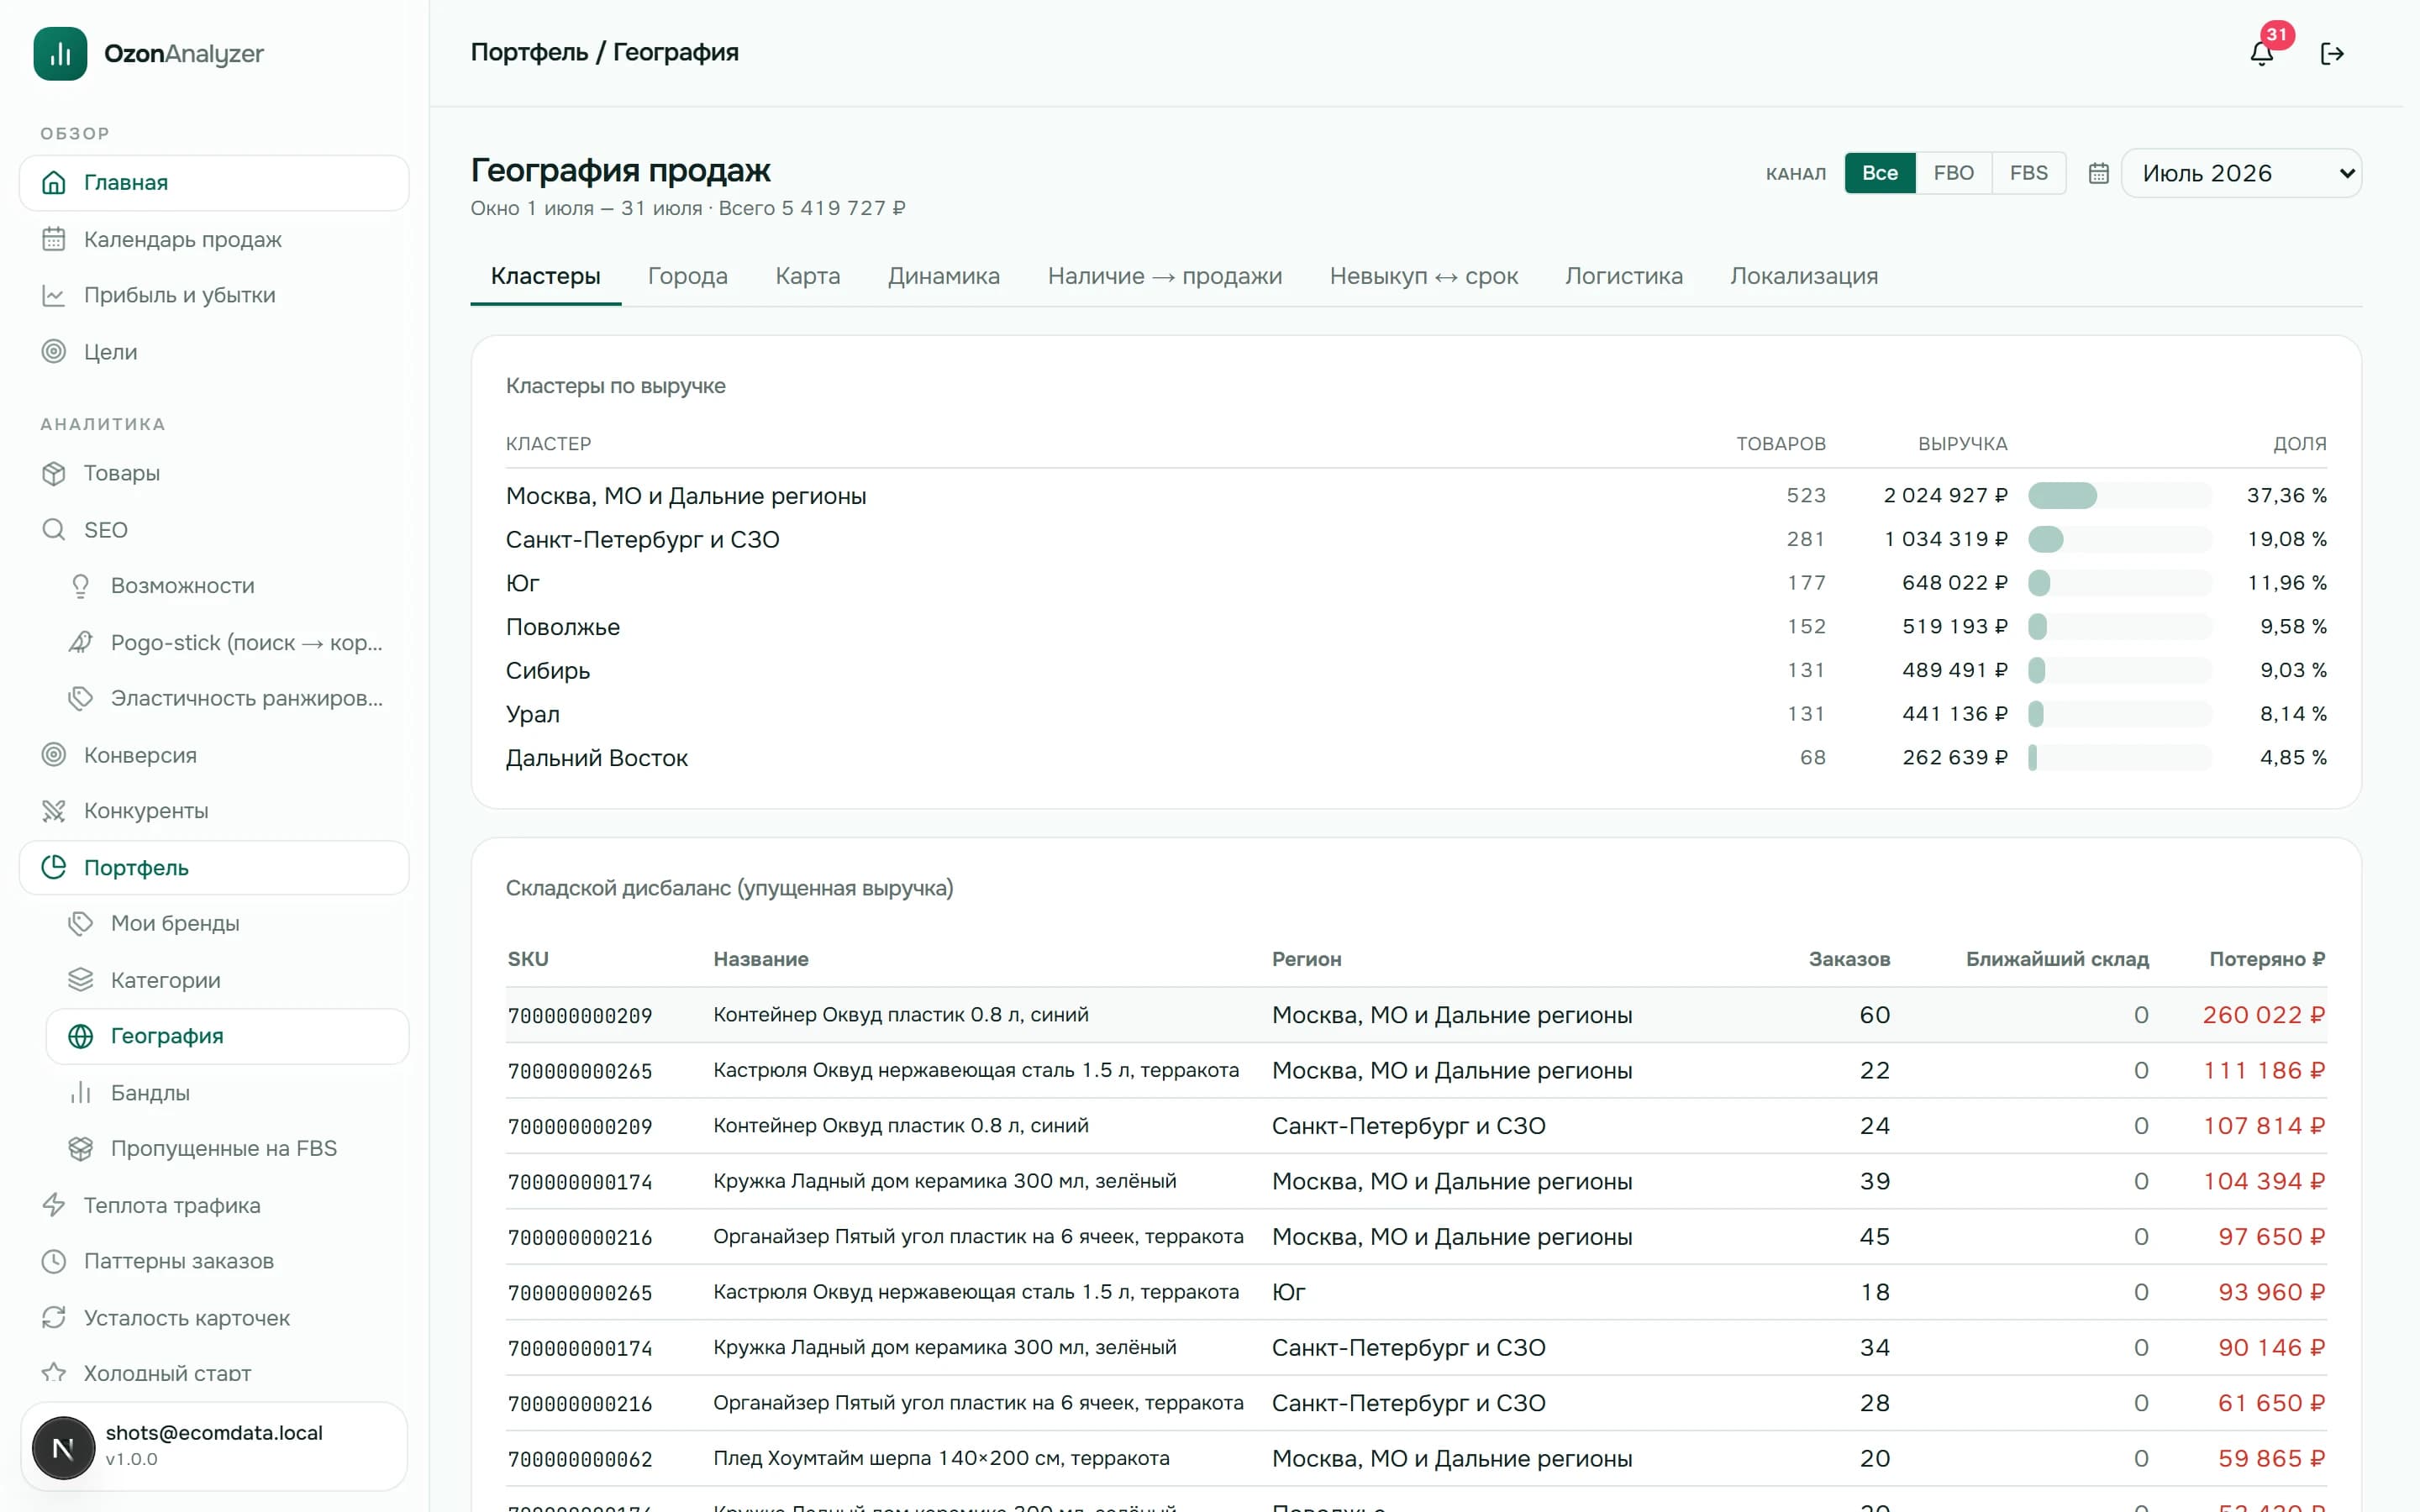Click the Бандлы bars icon

point(81,1092)
